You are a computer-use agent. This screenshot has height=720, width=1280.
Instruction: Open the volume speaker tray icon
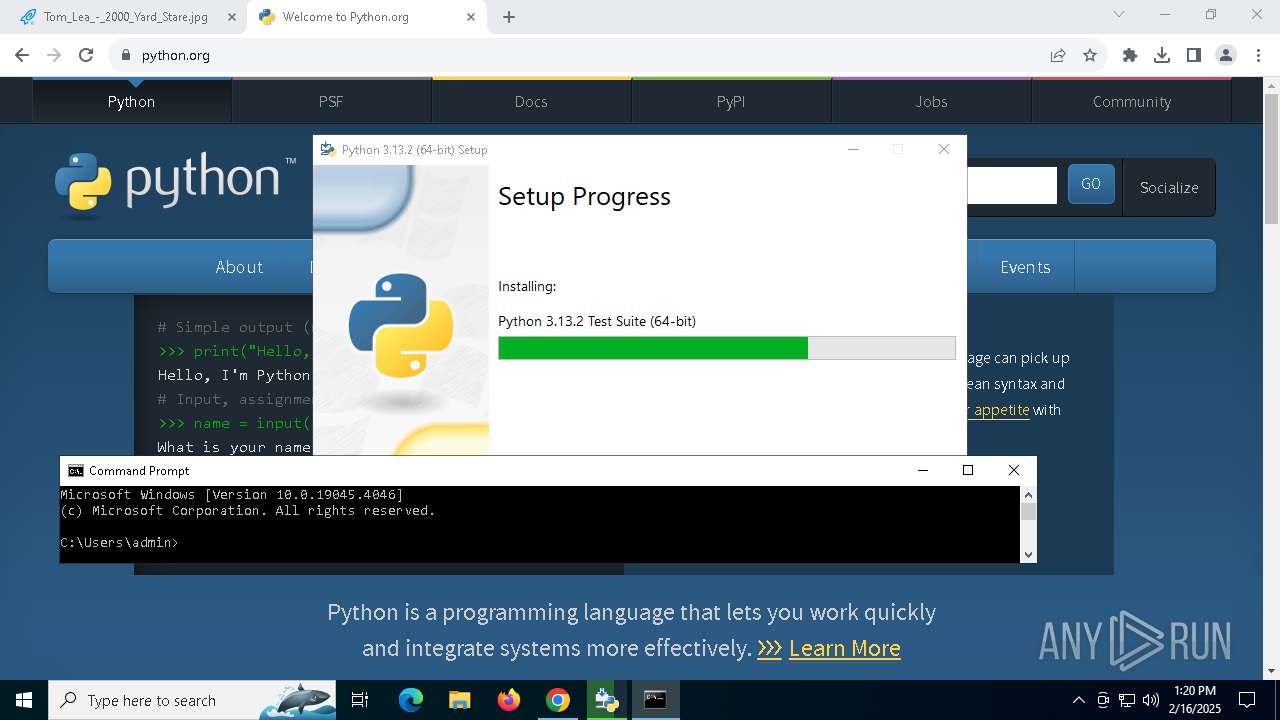coord(1151,700)
